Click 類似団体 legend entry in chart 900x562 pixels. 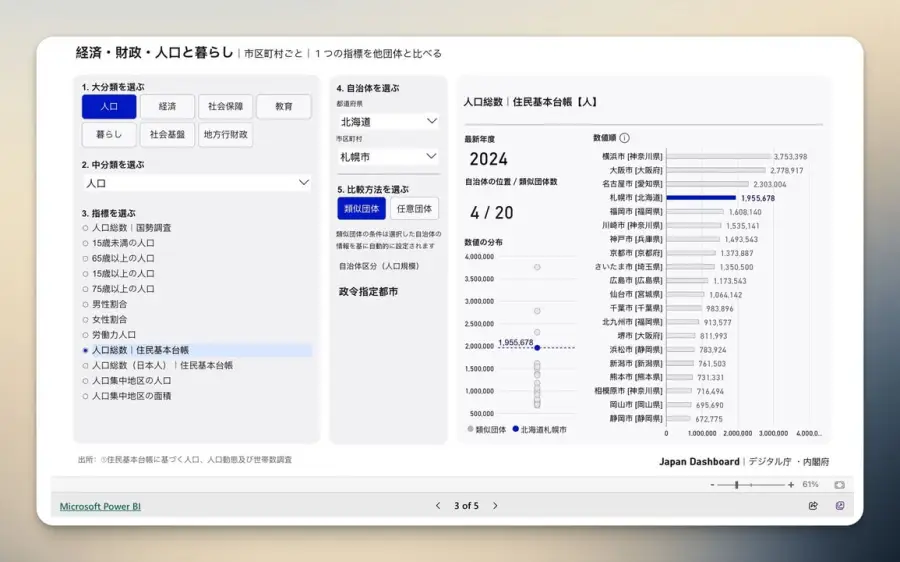pyautogui.click(x=487, y=429)
